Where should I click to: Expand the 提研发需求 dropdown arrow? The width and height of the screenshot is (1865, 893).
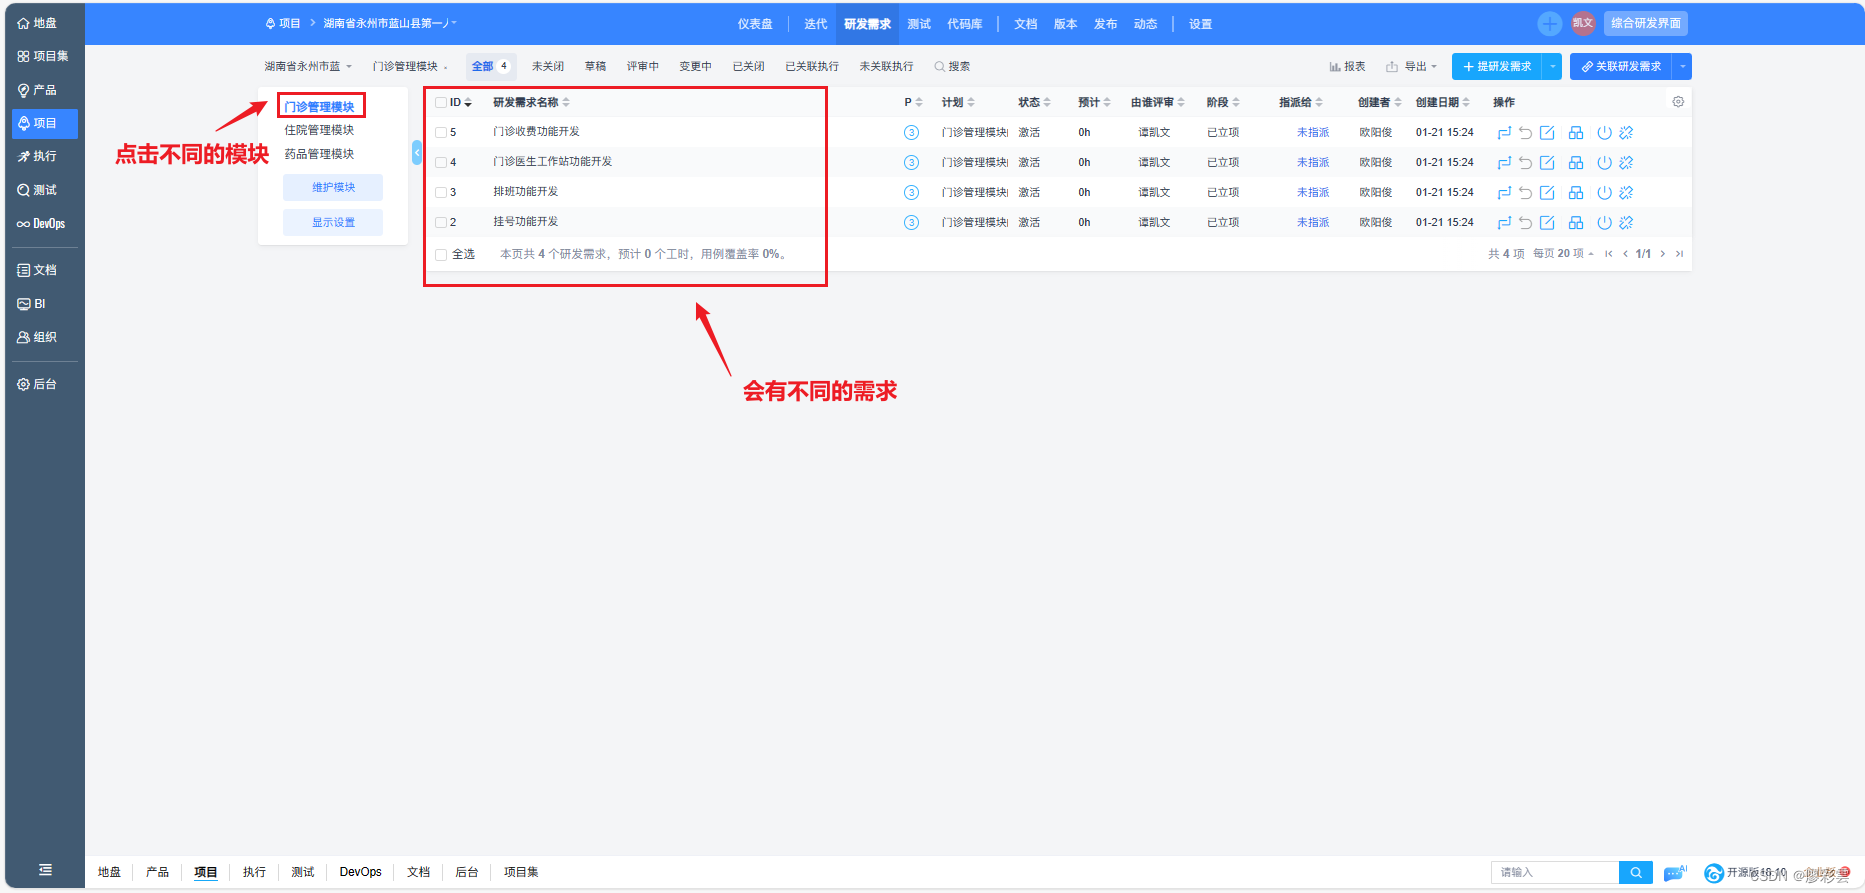[1552, 66]
